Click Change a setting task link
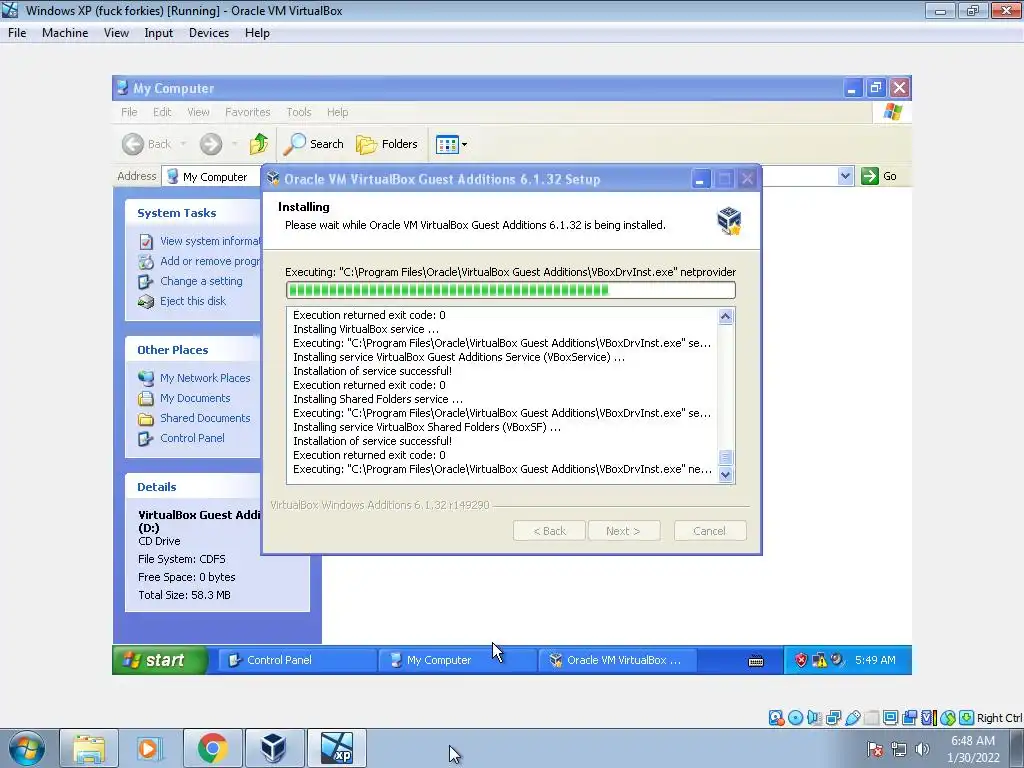1024x768 pixels. pyautogui.click(x=201, y=281)
